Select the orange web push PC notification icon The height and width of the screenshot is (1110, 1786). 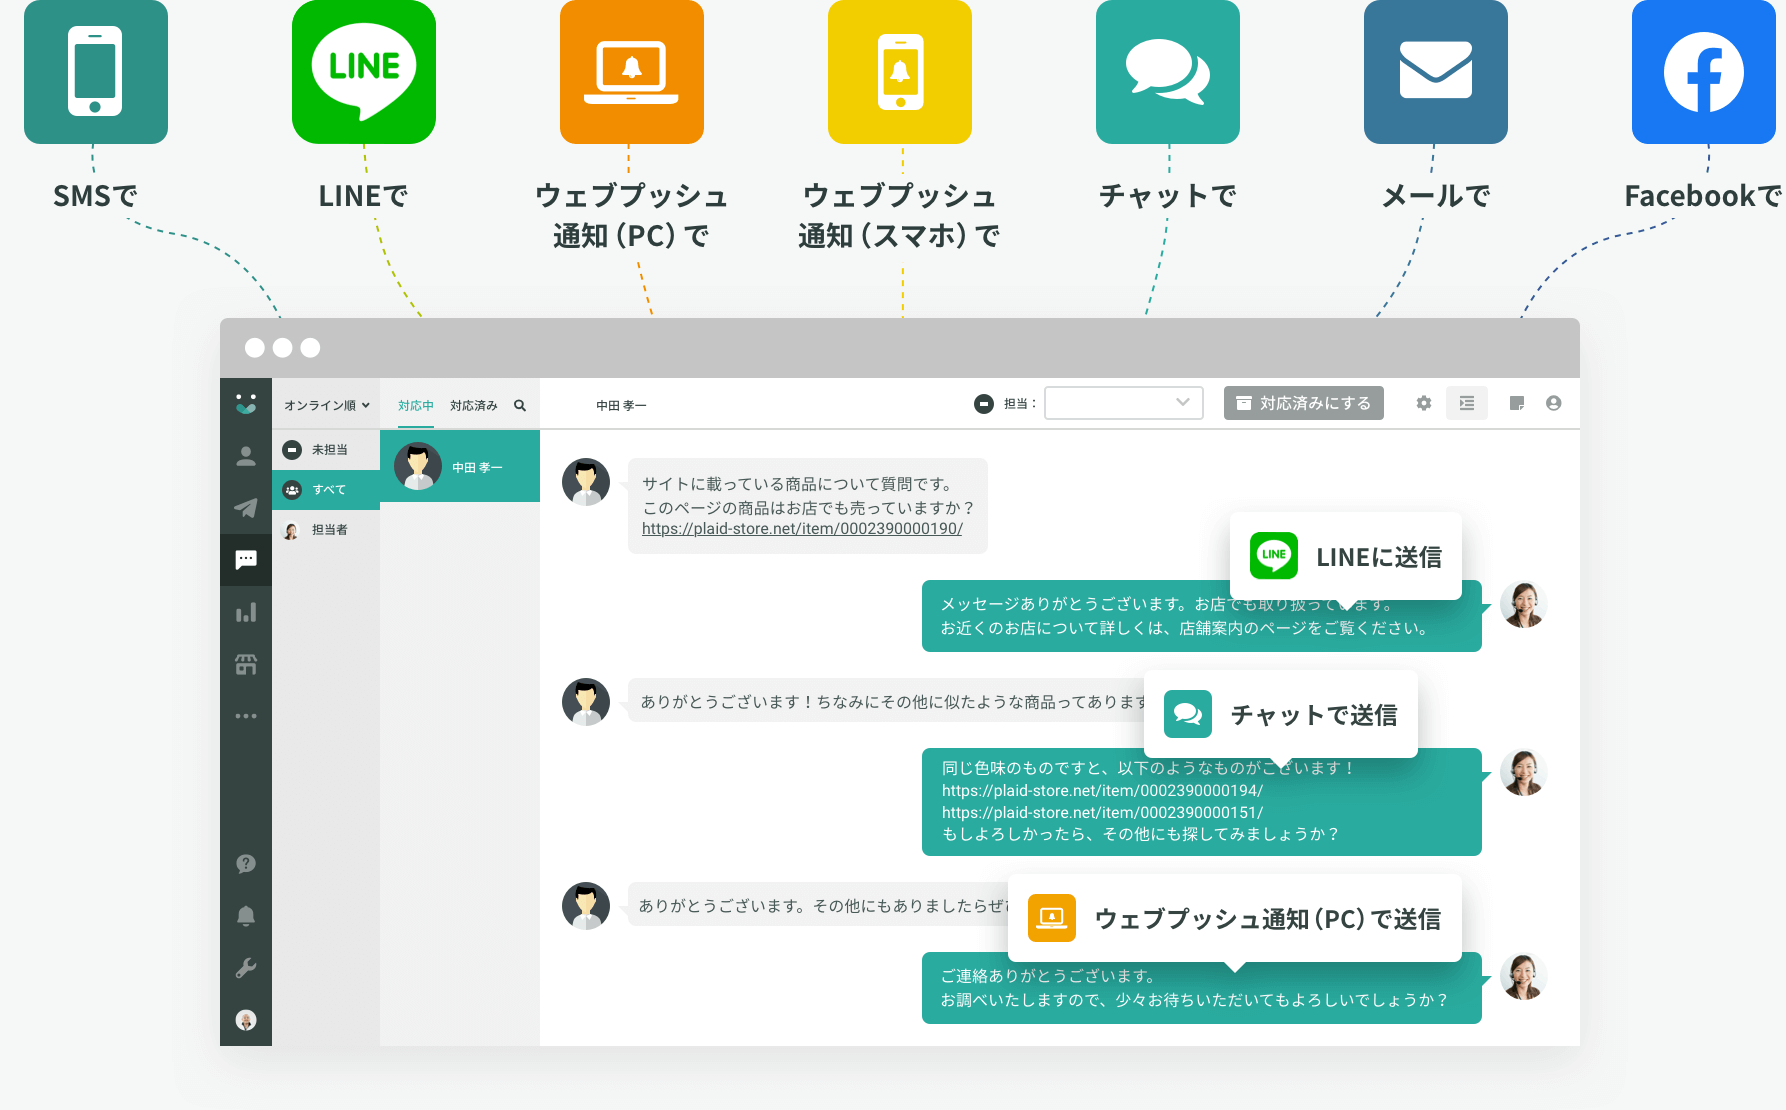[632, 72]
